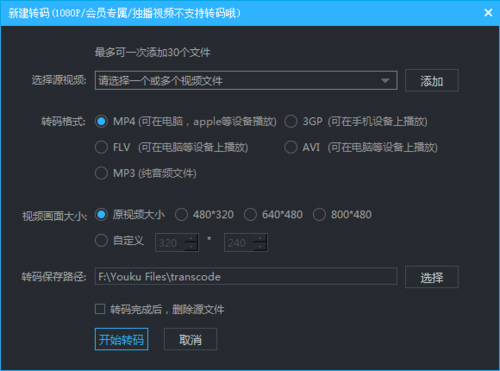Enable 自定义 custom video size

click(x=101, y=240)
